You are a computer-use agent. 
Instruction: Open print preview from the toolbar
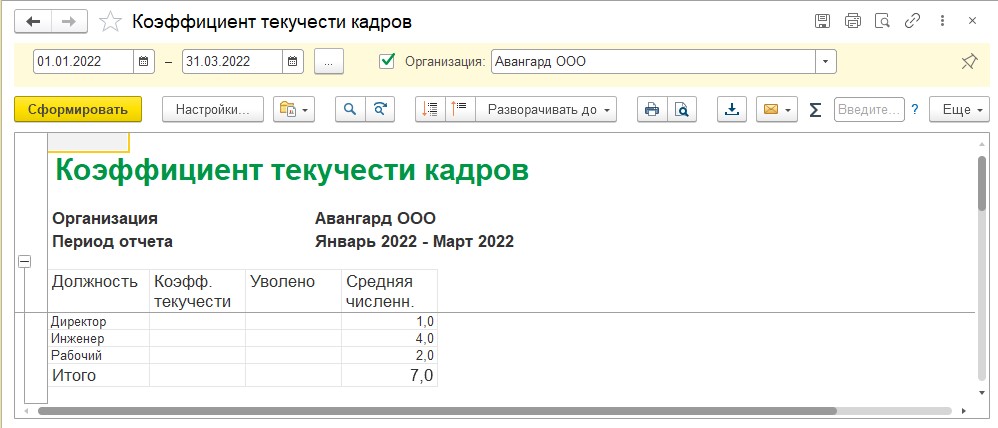(682, 110)
